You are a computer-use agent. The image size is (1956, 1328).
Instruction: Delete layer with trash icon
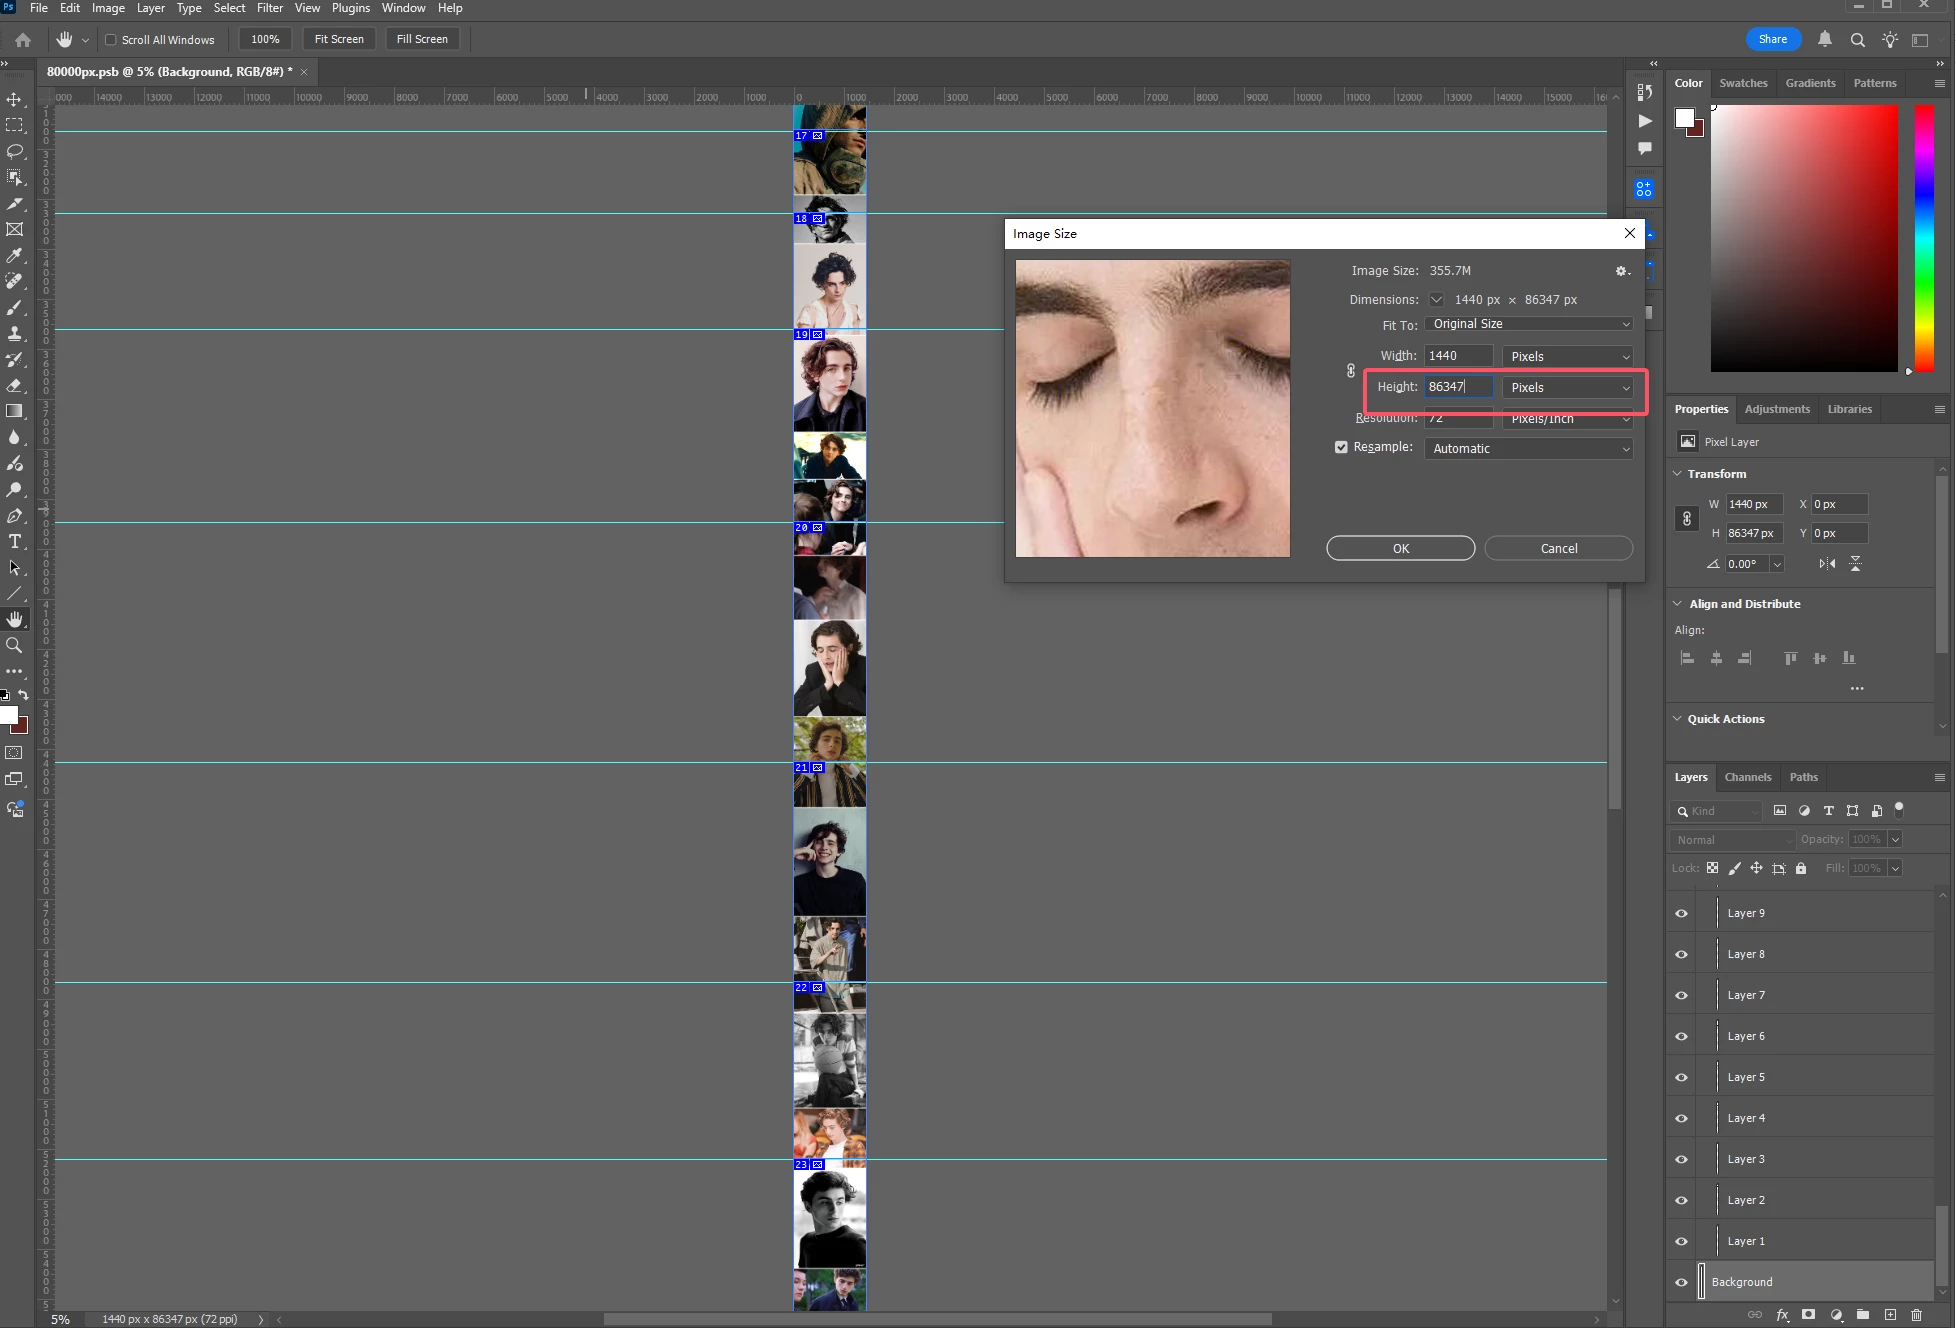tap(1916, 1315)
